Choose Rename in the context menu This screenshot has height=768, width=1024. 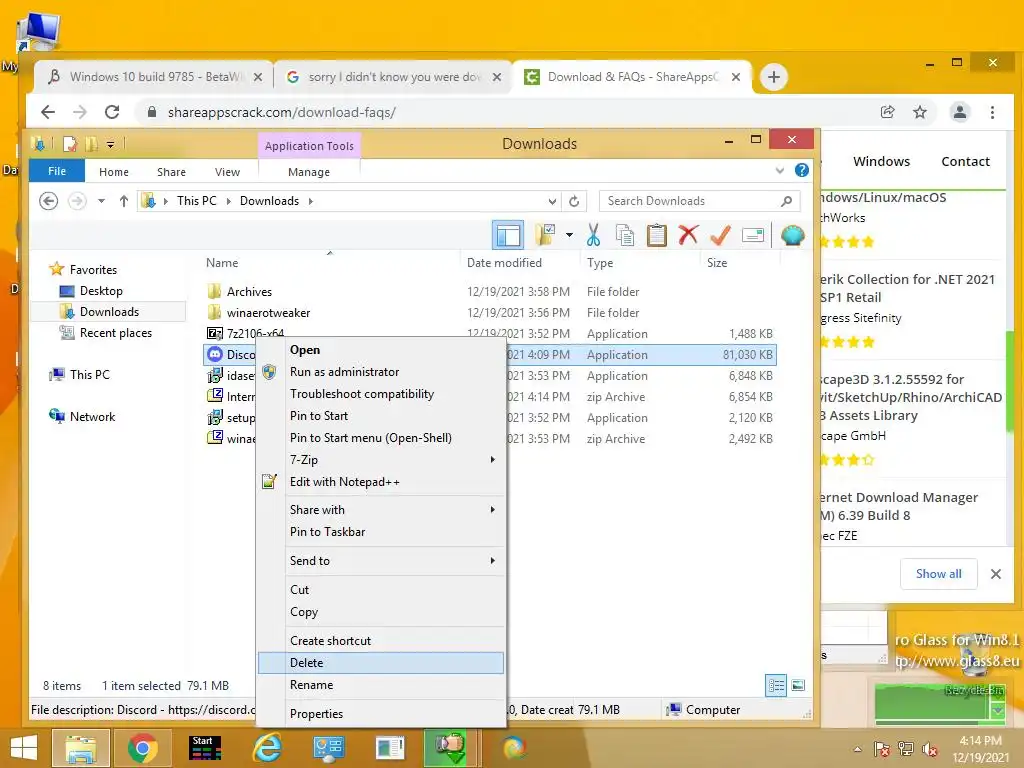[x=381, y=685]
